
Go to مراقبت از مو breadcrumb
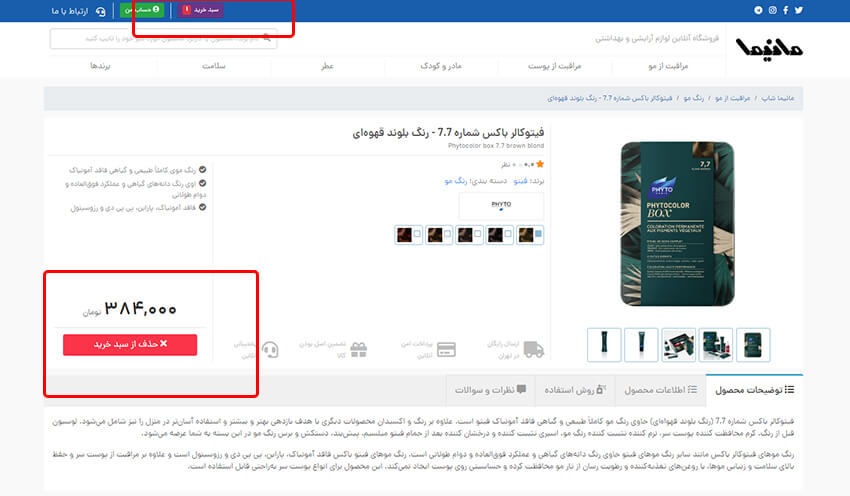732,98
